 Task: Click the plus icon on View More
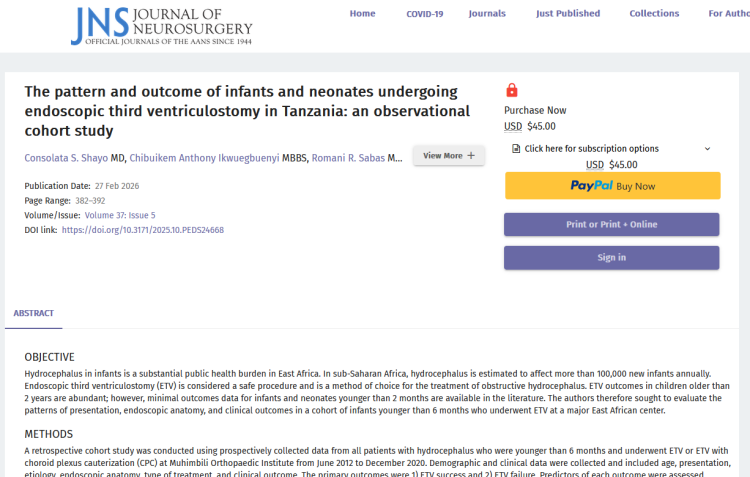pyautogui.click(x=471, y=155)
